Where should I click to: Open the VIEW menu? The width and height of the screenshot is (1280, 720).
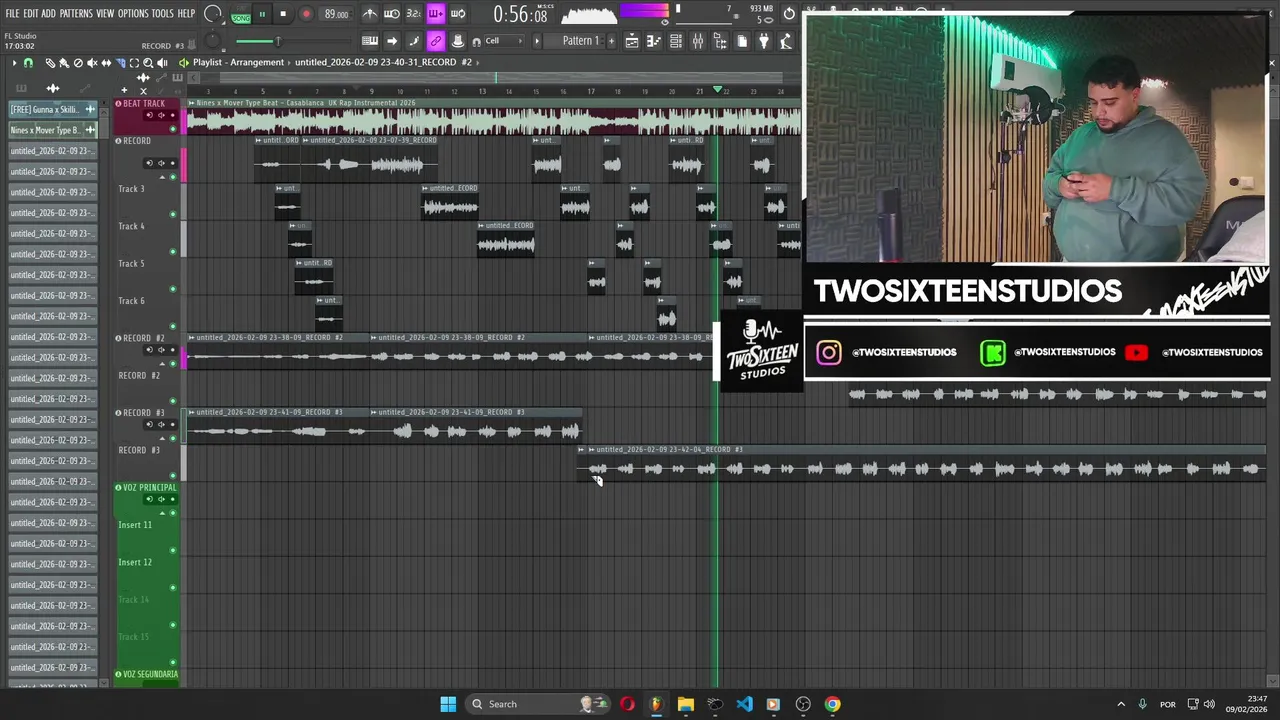105,14
